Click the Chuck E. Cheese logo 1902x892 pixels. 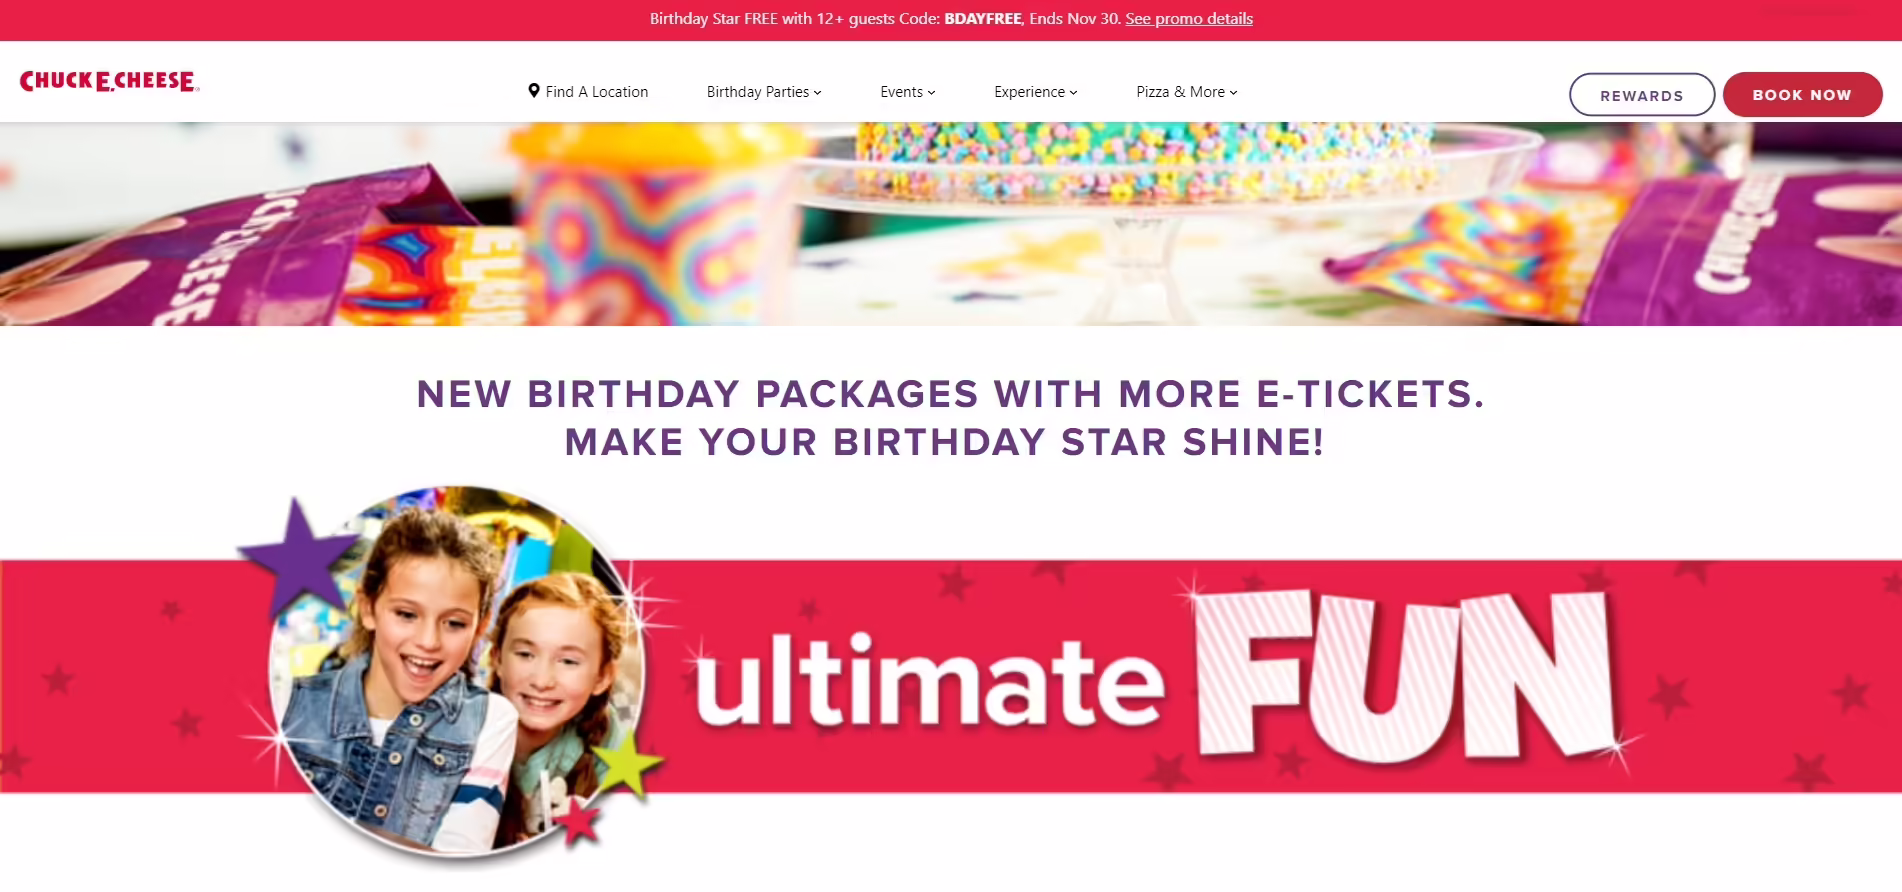pos(109,81)
